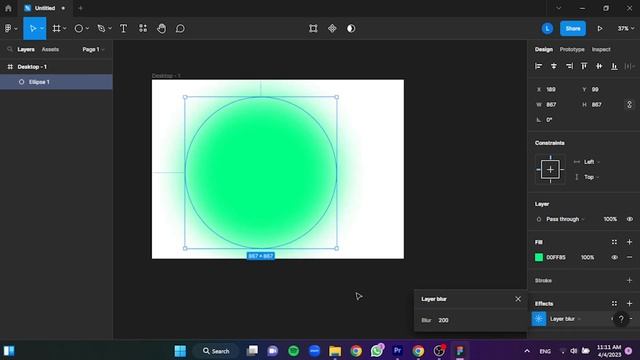Open the 37% zoom dropdown

(626, 29)
